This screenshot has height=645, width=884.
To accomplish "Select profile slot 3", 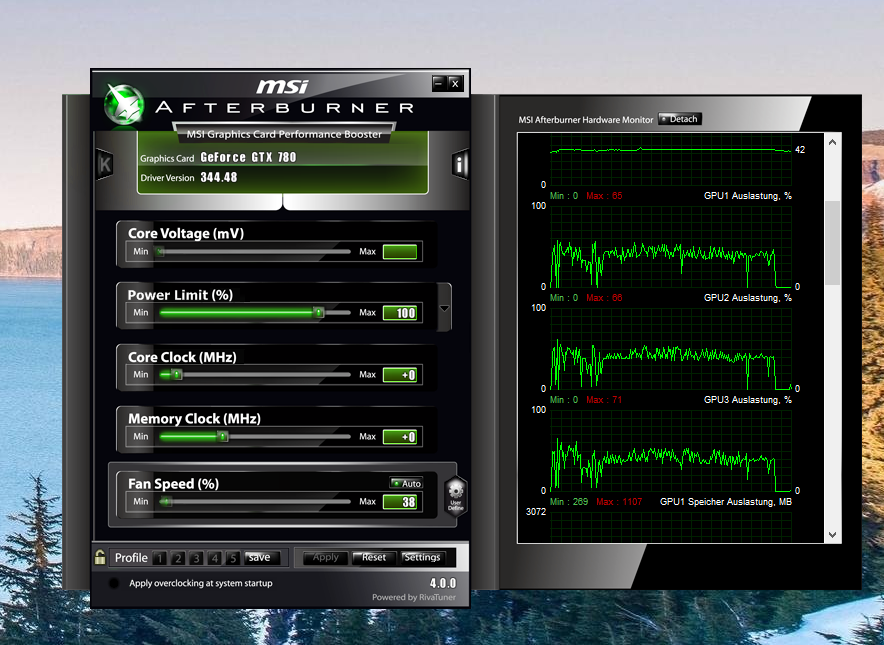I will (x=196, y=558).
